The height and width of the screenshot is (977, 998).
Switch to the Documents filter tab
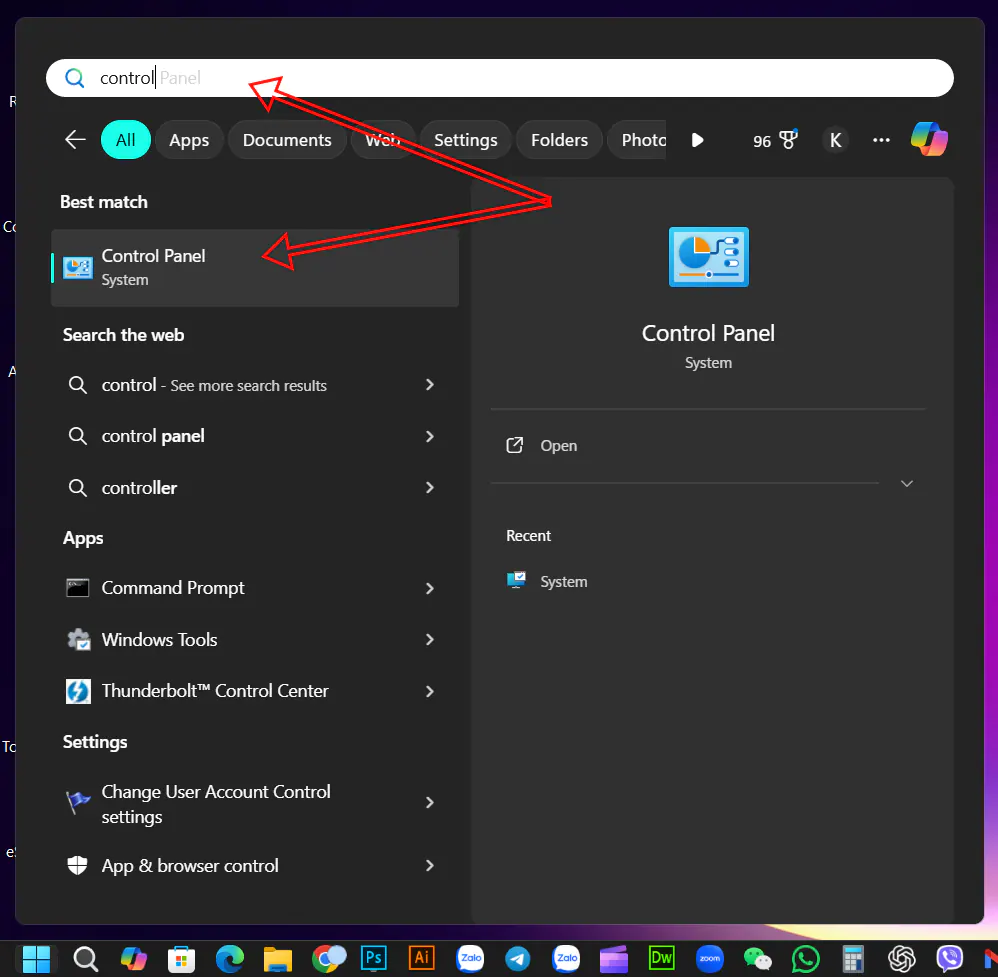[x=287, y=140]
